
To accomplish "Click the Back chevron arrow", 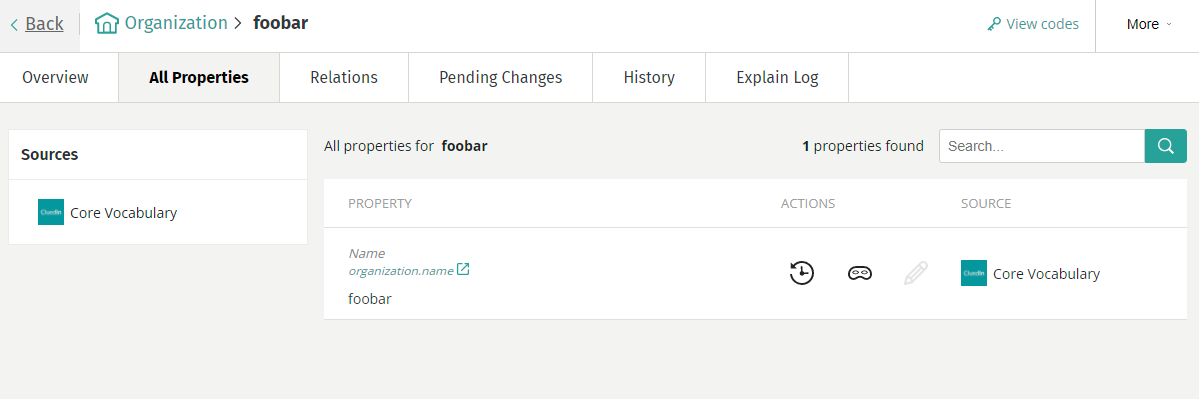I will point(14,24).
